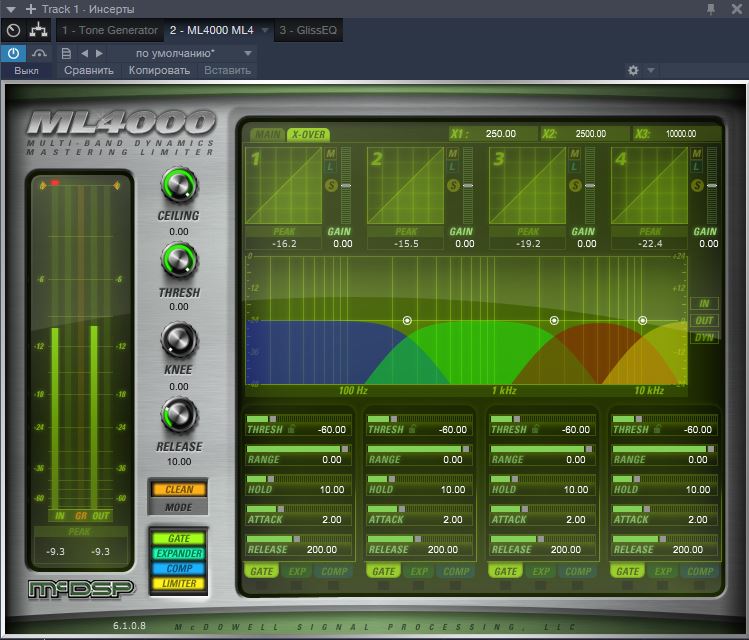Click the pin icon in title bar

tap(711, 9)
